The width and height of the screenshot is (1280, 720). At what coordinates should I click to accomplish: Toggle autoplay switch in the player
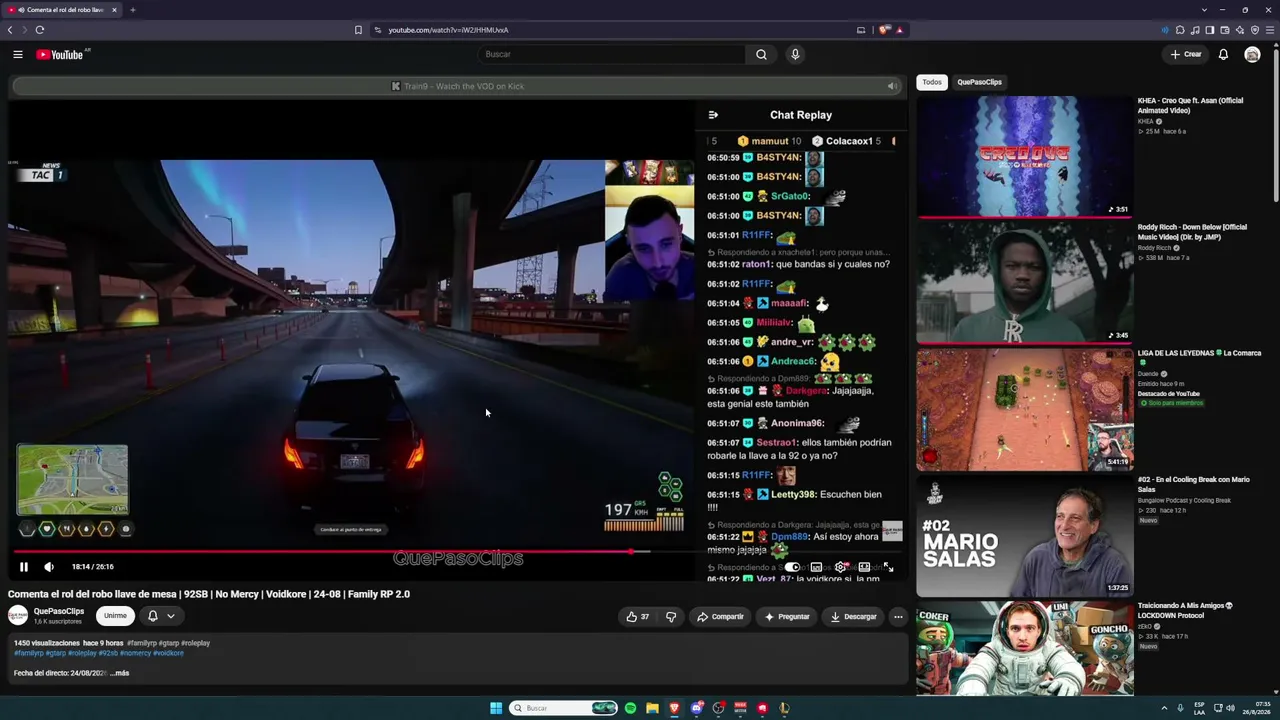[x=792, y=567]
